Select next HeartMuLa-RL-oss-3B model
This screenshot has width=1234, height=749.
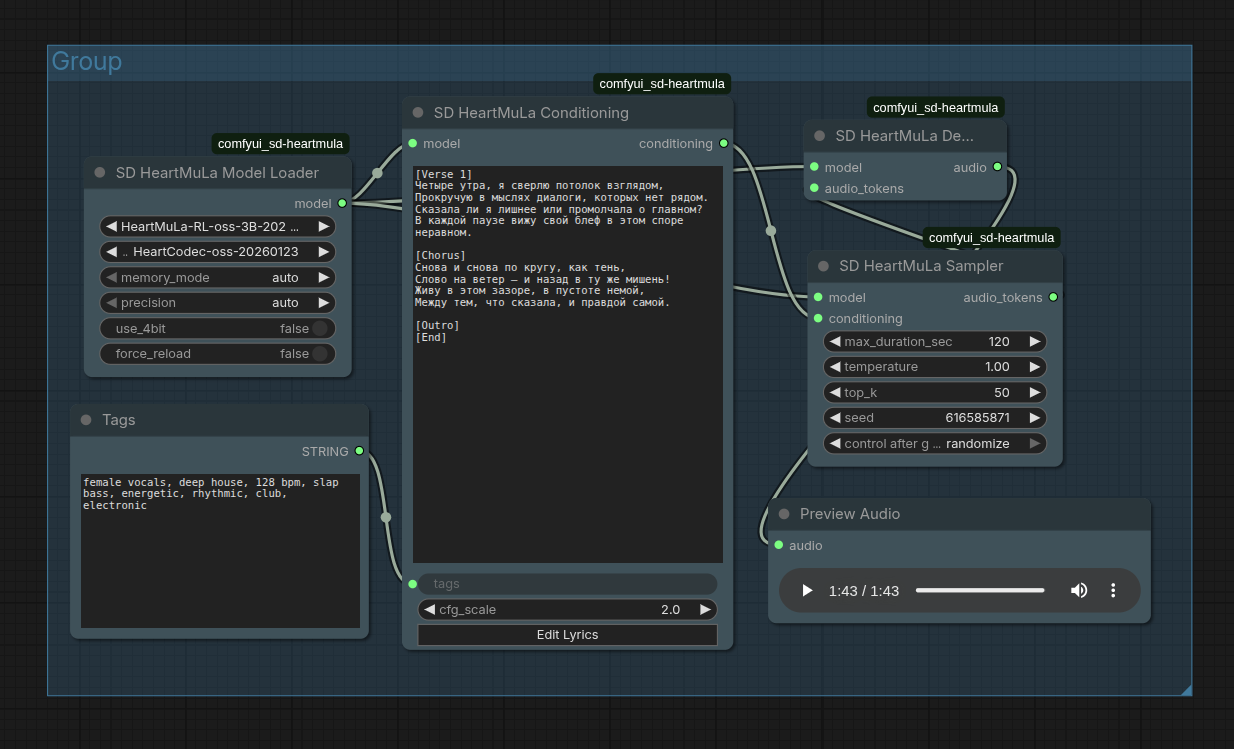point(324,227)
